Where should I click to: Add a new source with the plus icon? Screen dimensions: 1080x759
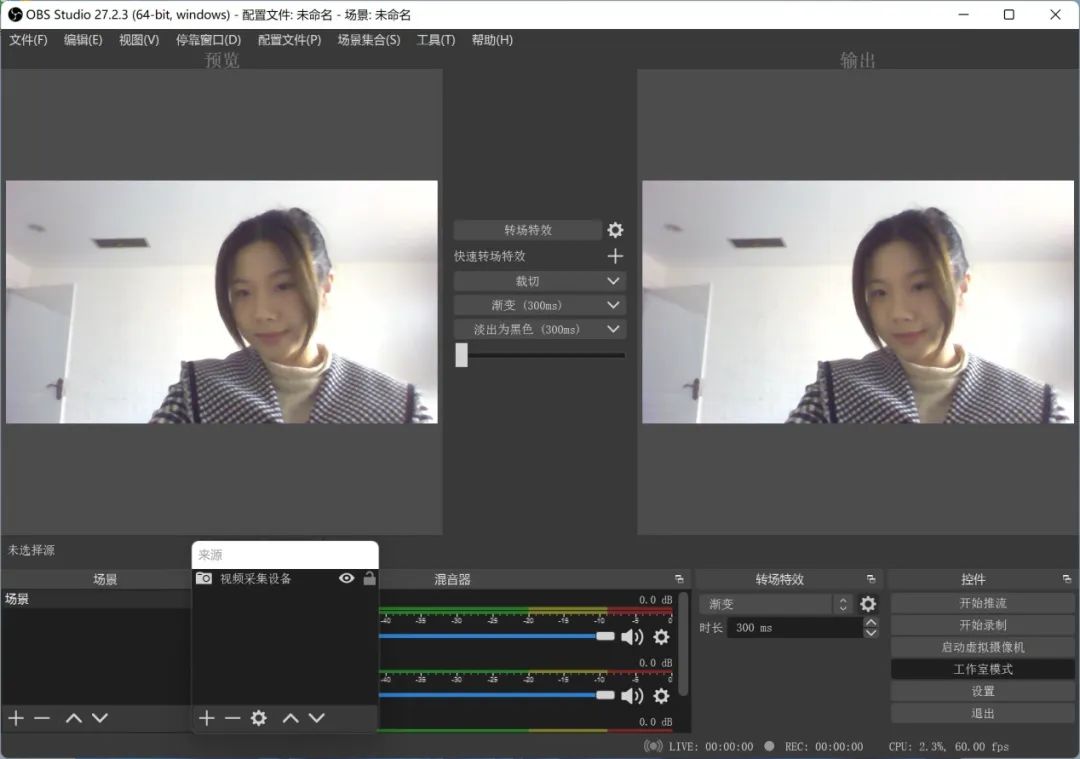(206, 718)
